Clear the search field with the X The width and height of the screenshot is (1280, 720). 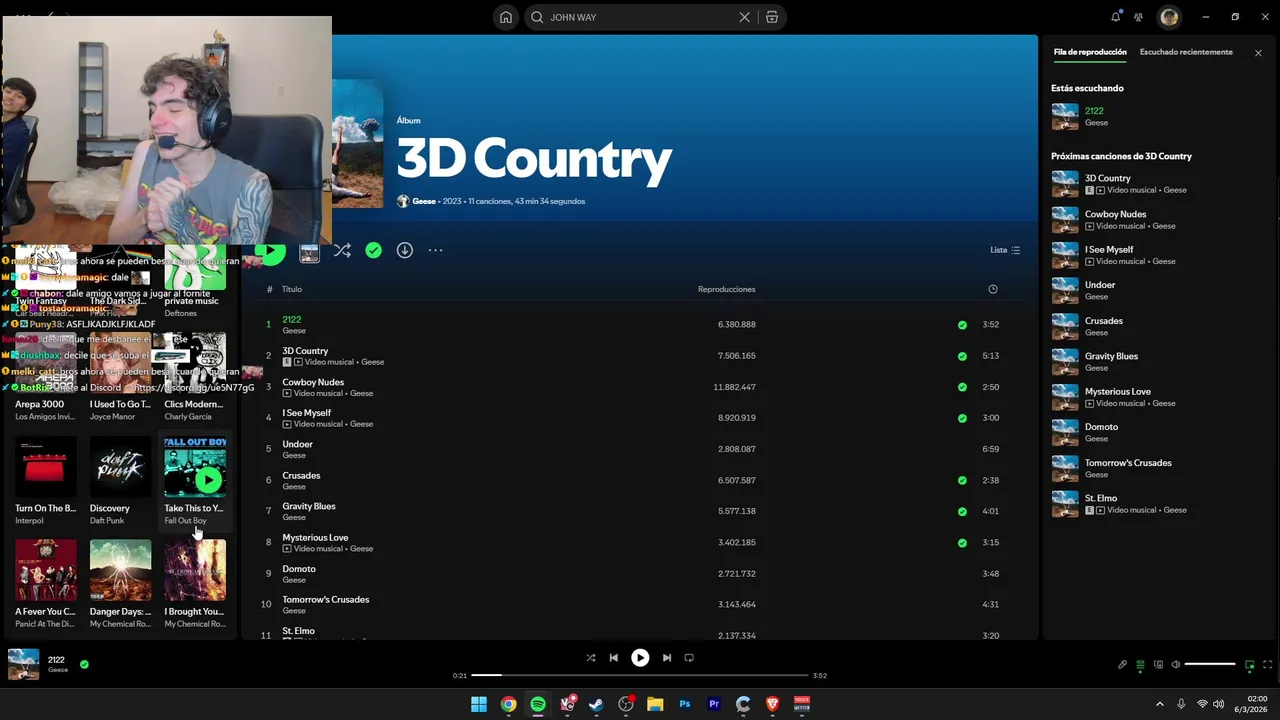(x=744, y=17)
